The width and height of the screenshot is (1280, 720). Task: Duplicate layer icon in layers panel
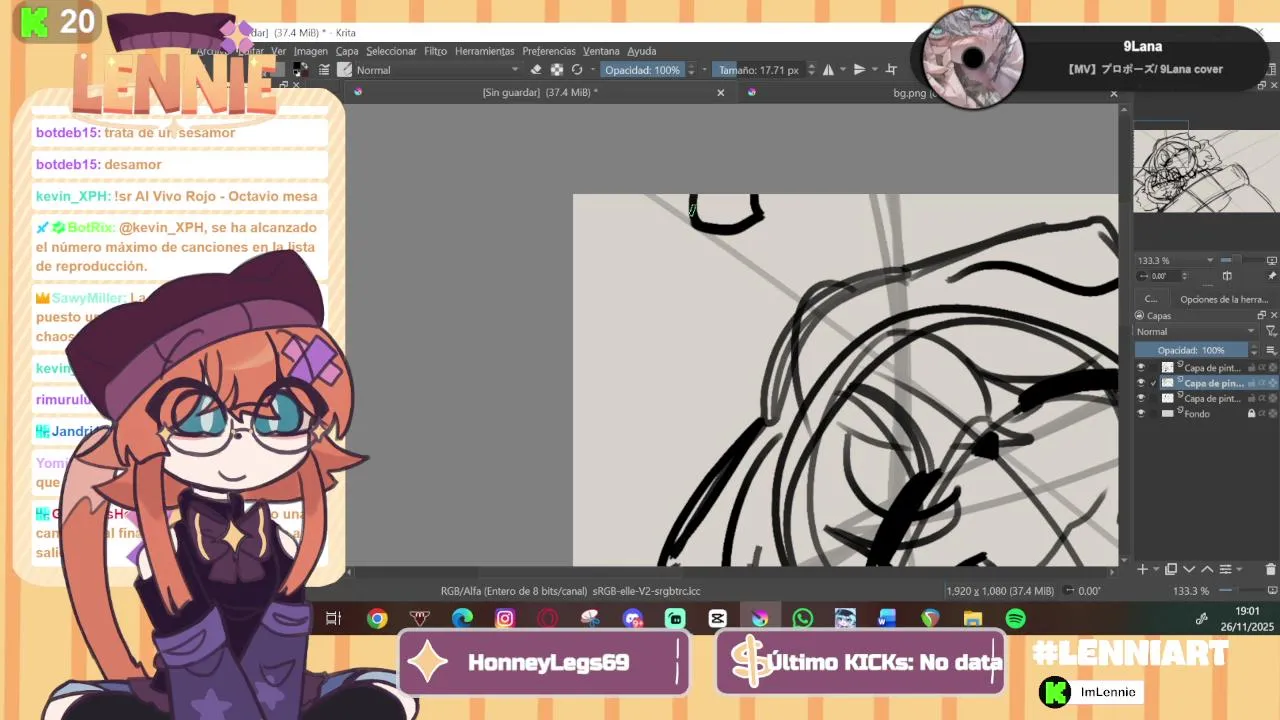click(x=1171, y=569)
